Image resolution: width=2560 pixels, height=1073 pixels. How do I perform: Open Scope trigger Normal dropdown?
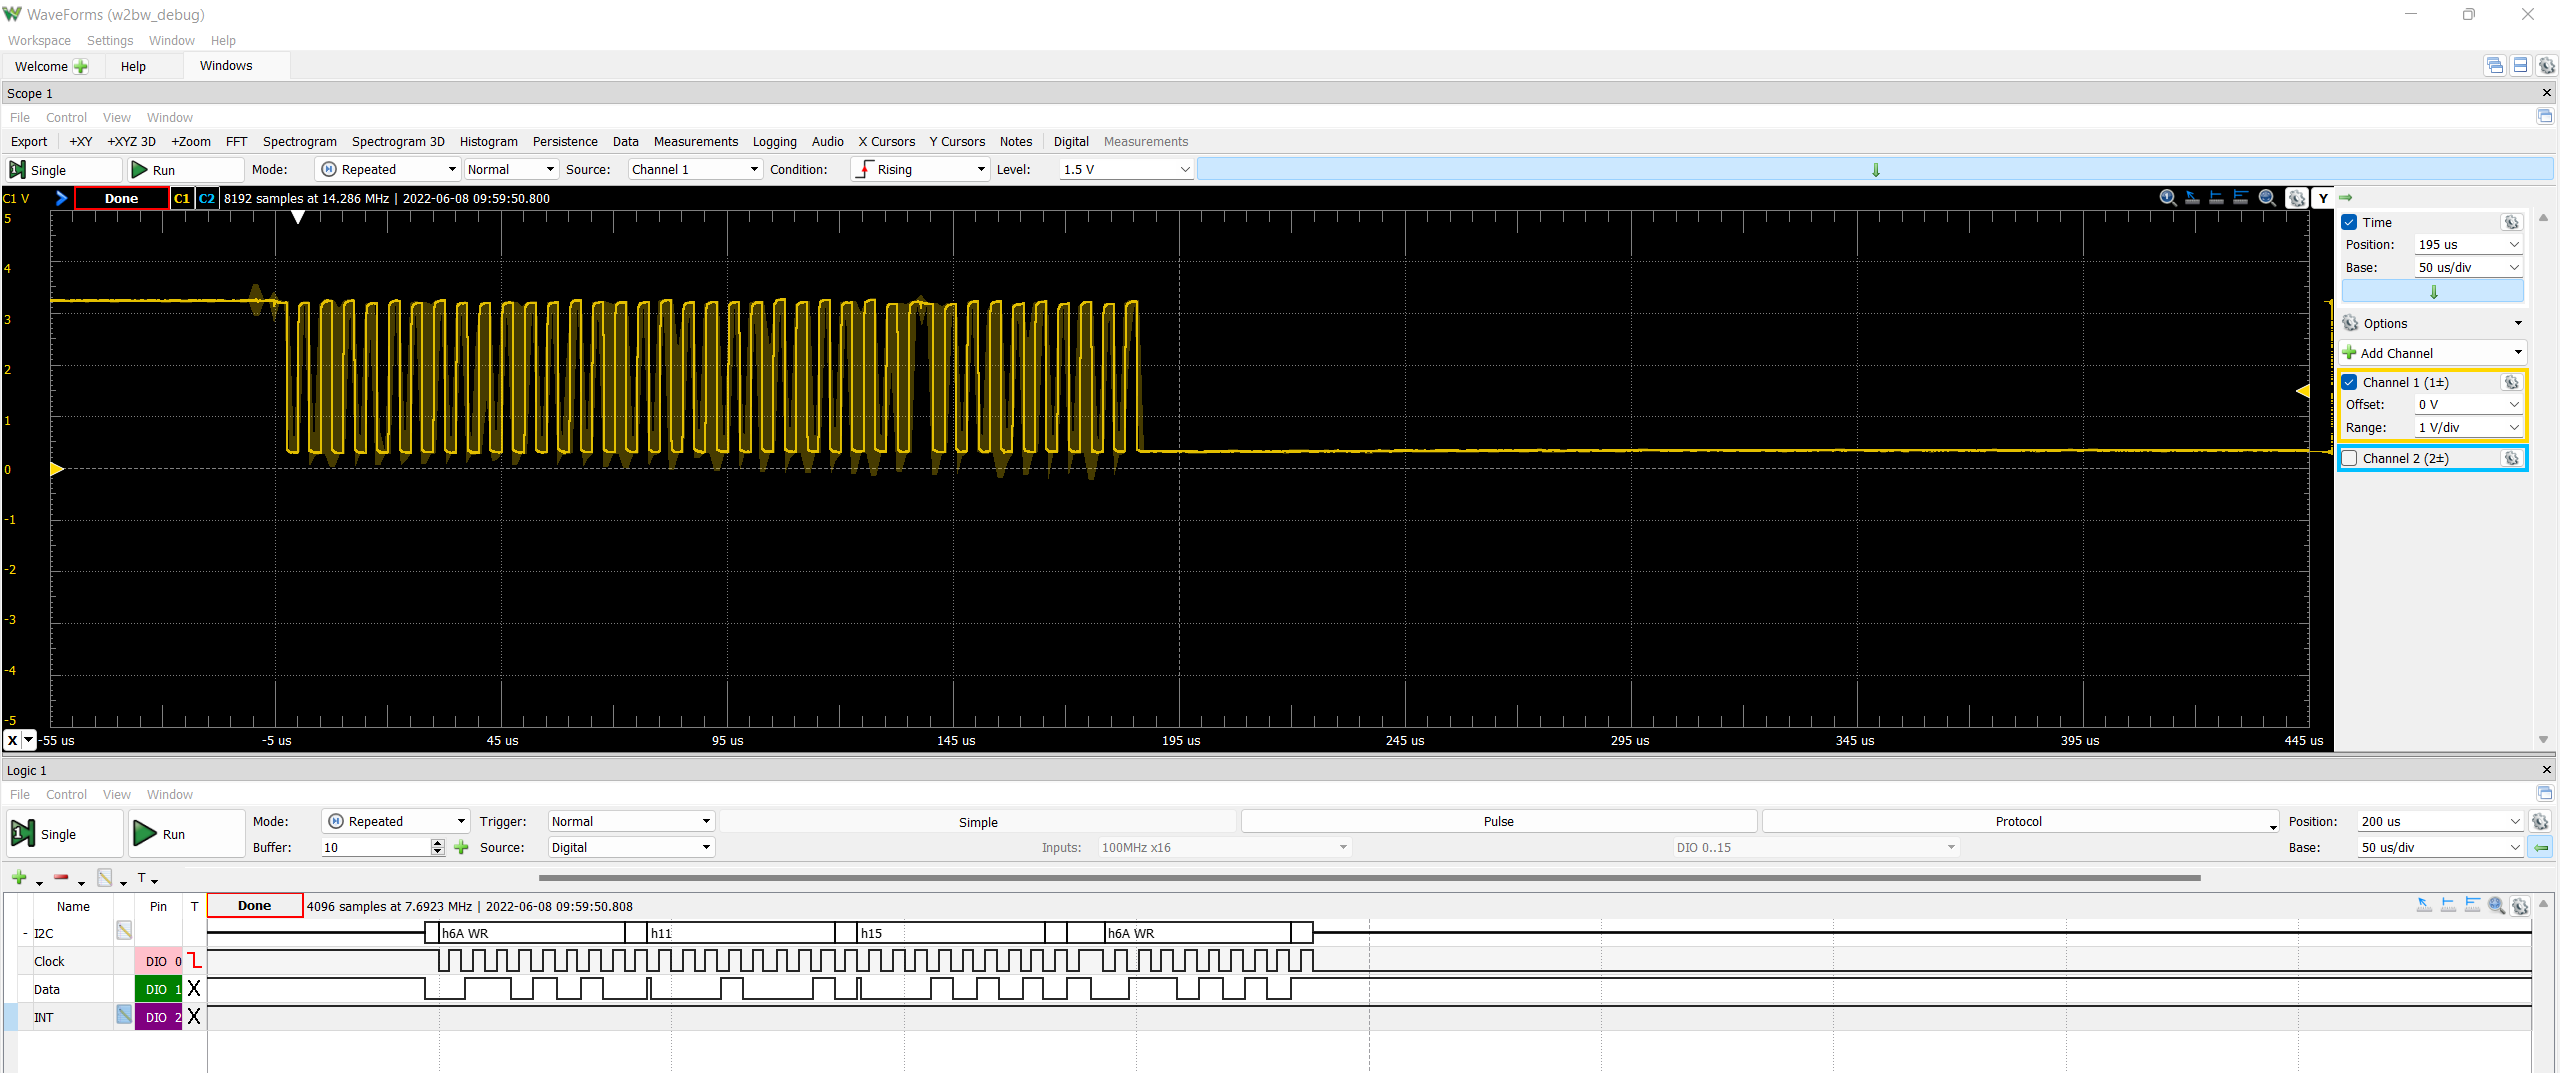click(510, 169)
